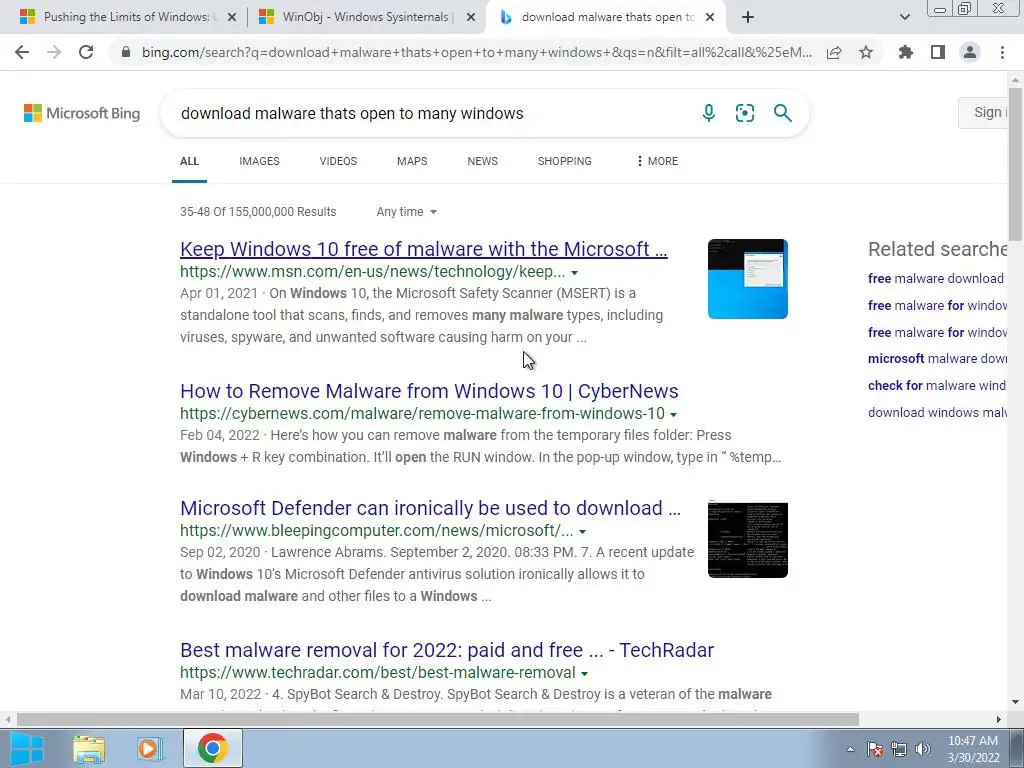Launch Windows Media Player from taskbar
This screenshot has height=768, width=1024.
(149, 748)
